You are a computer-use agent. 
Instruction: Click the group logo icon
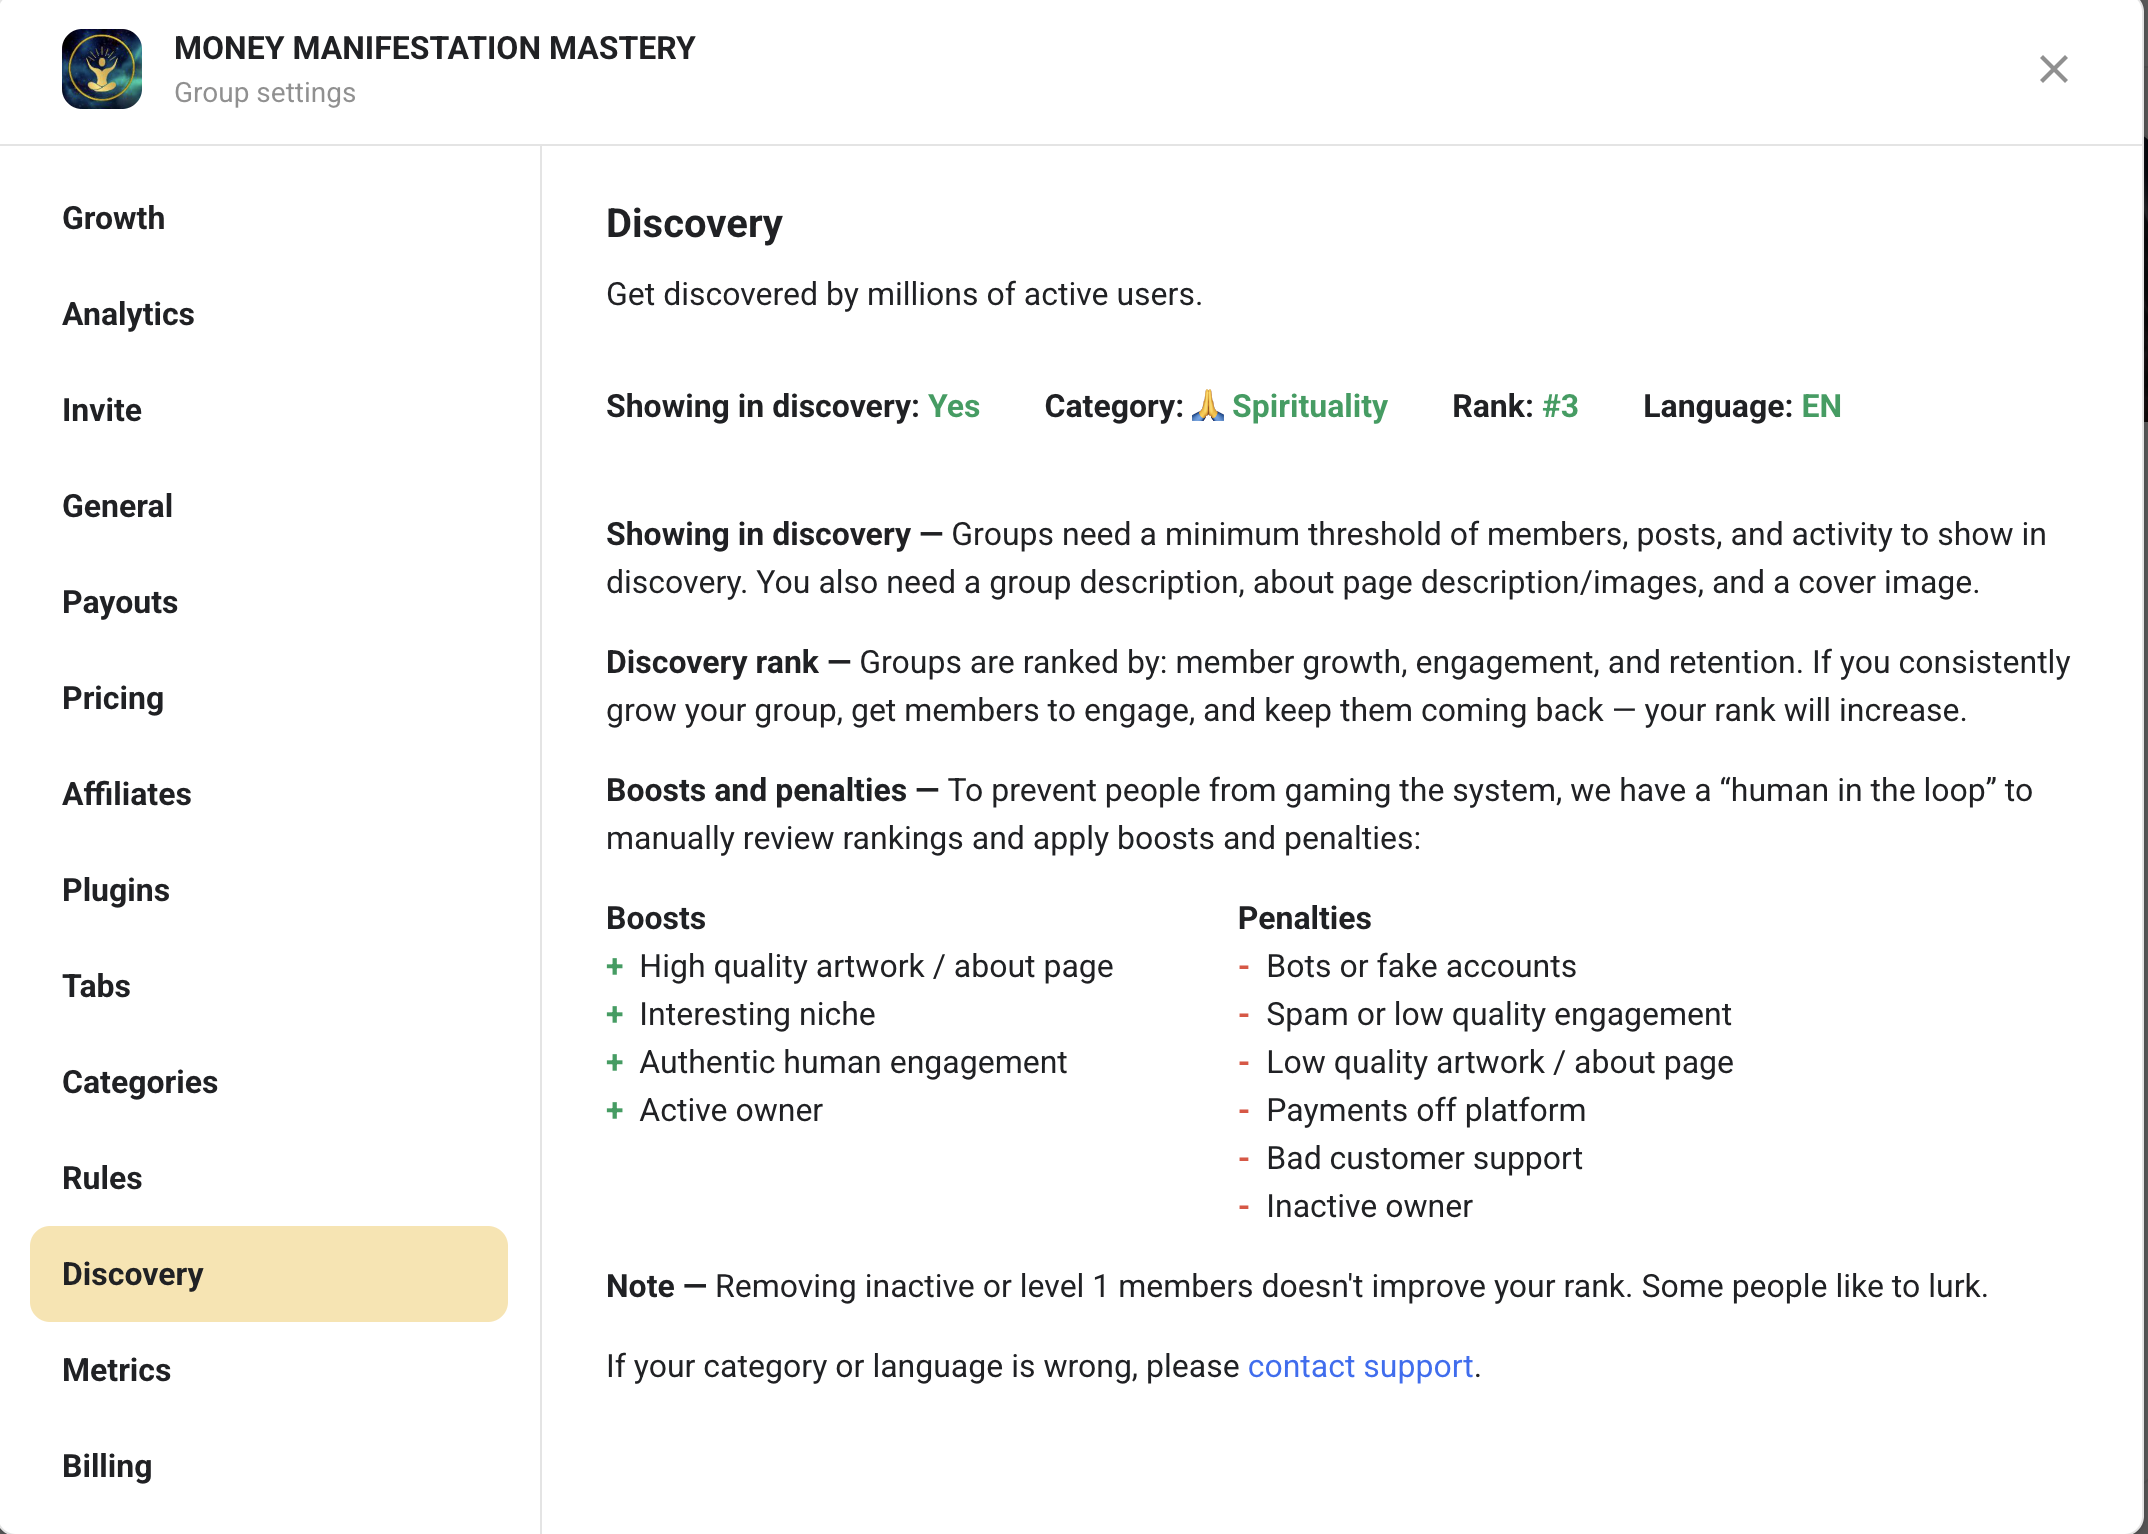tap(102, 69)
